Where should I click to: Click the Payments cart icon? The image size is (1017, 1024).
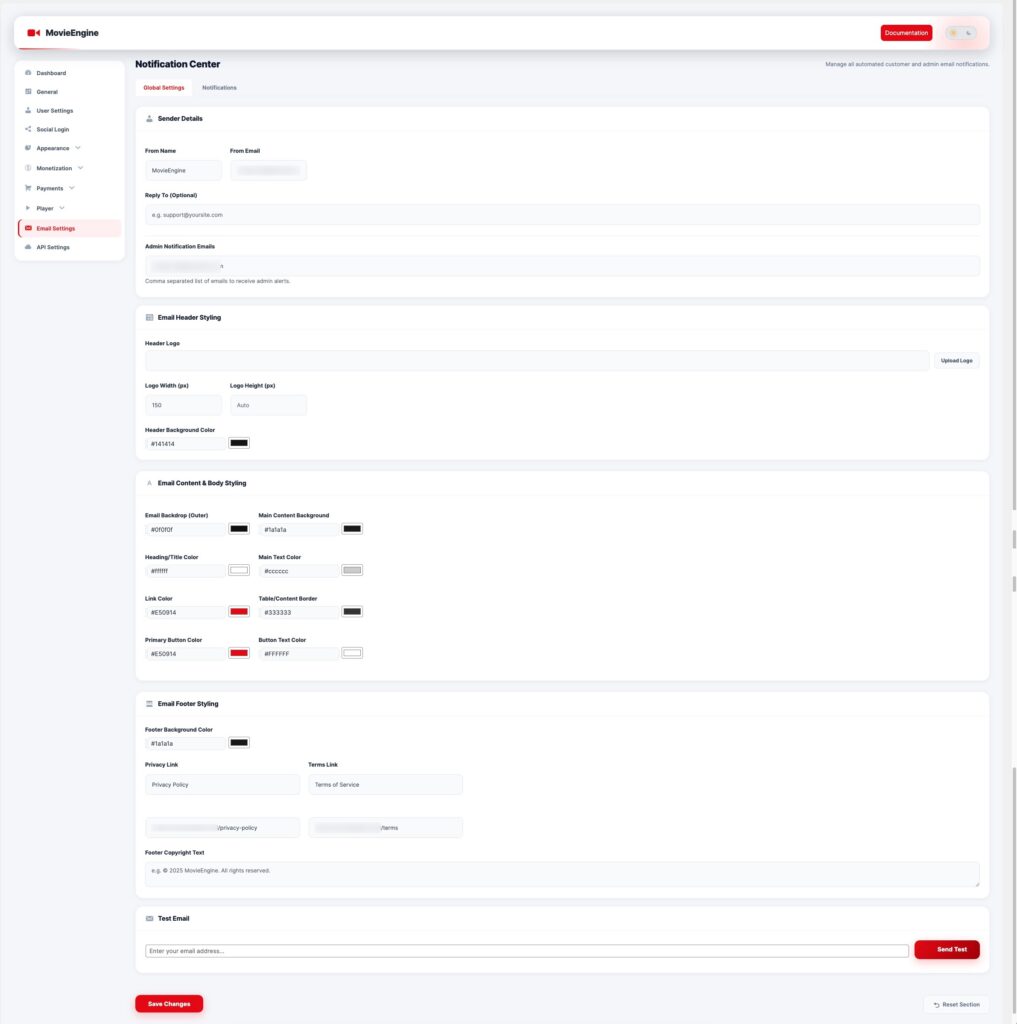coord(28,188)
